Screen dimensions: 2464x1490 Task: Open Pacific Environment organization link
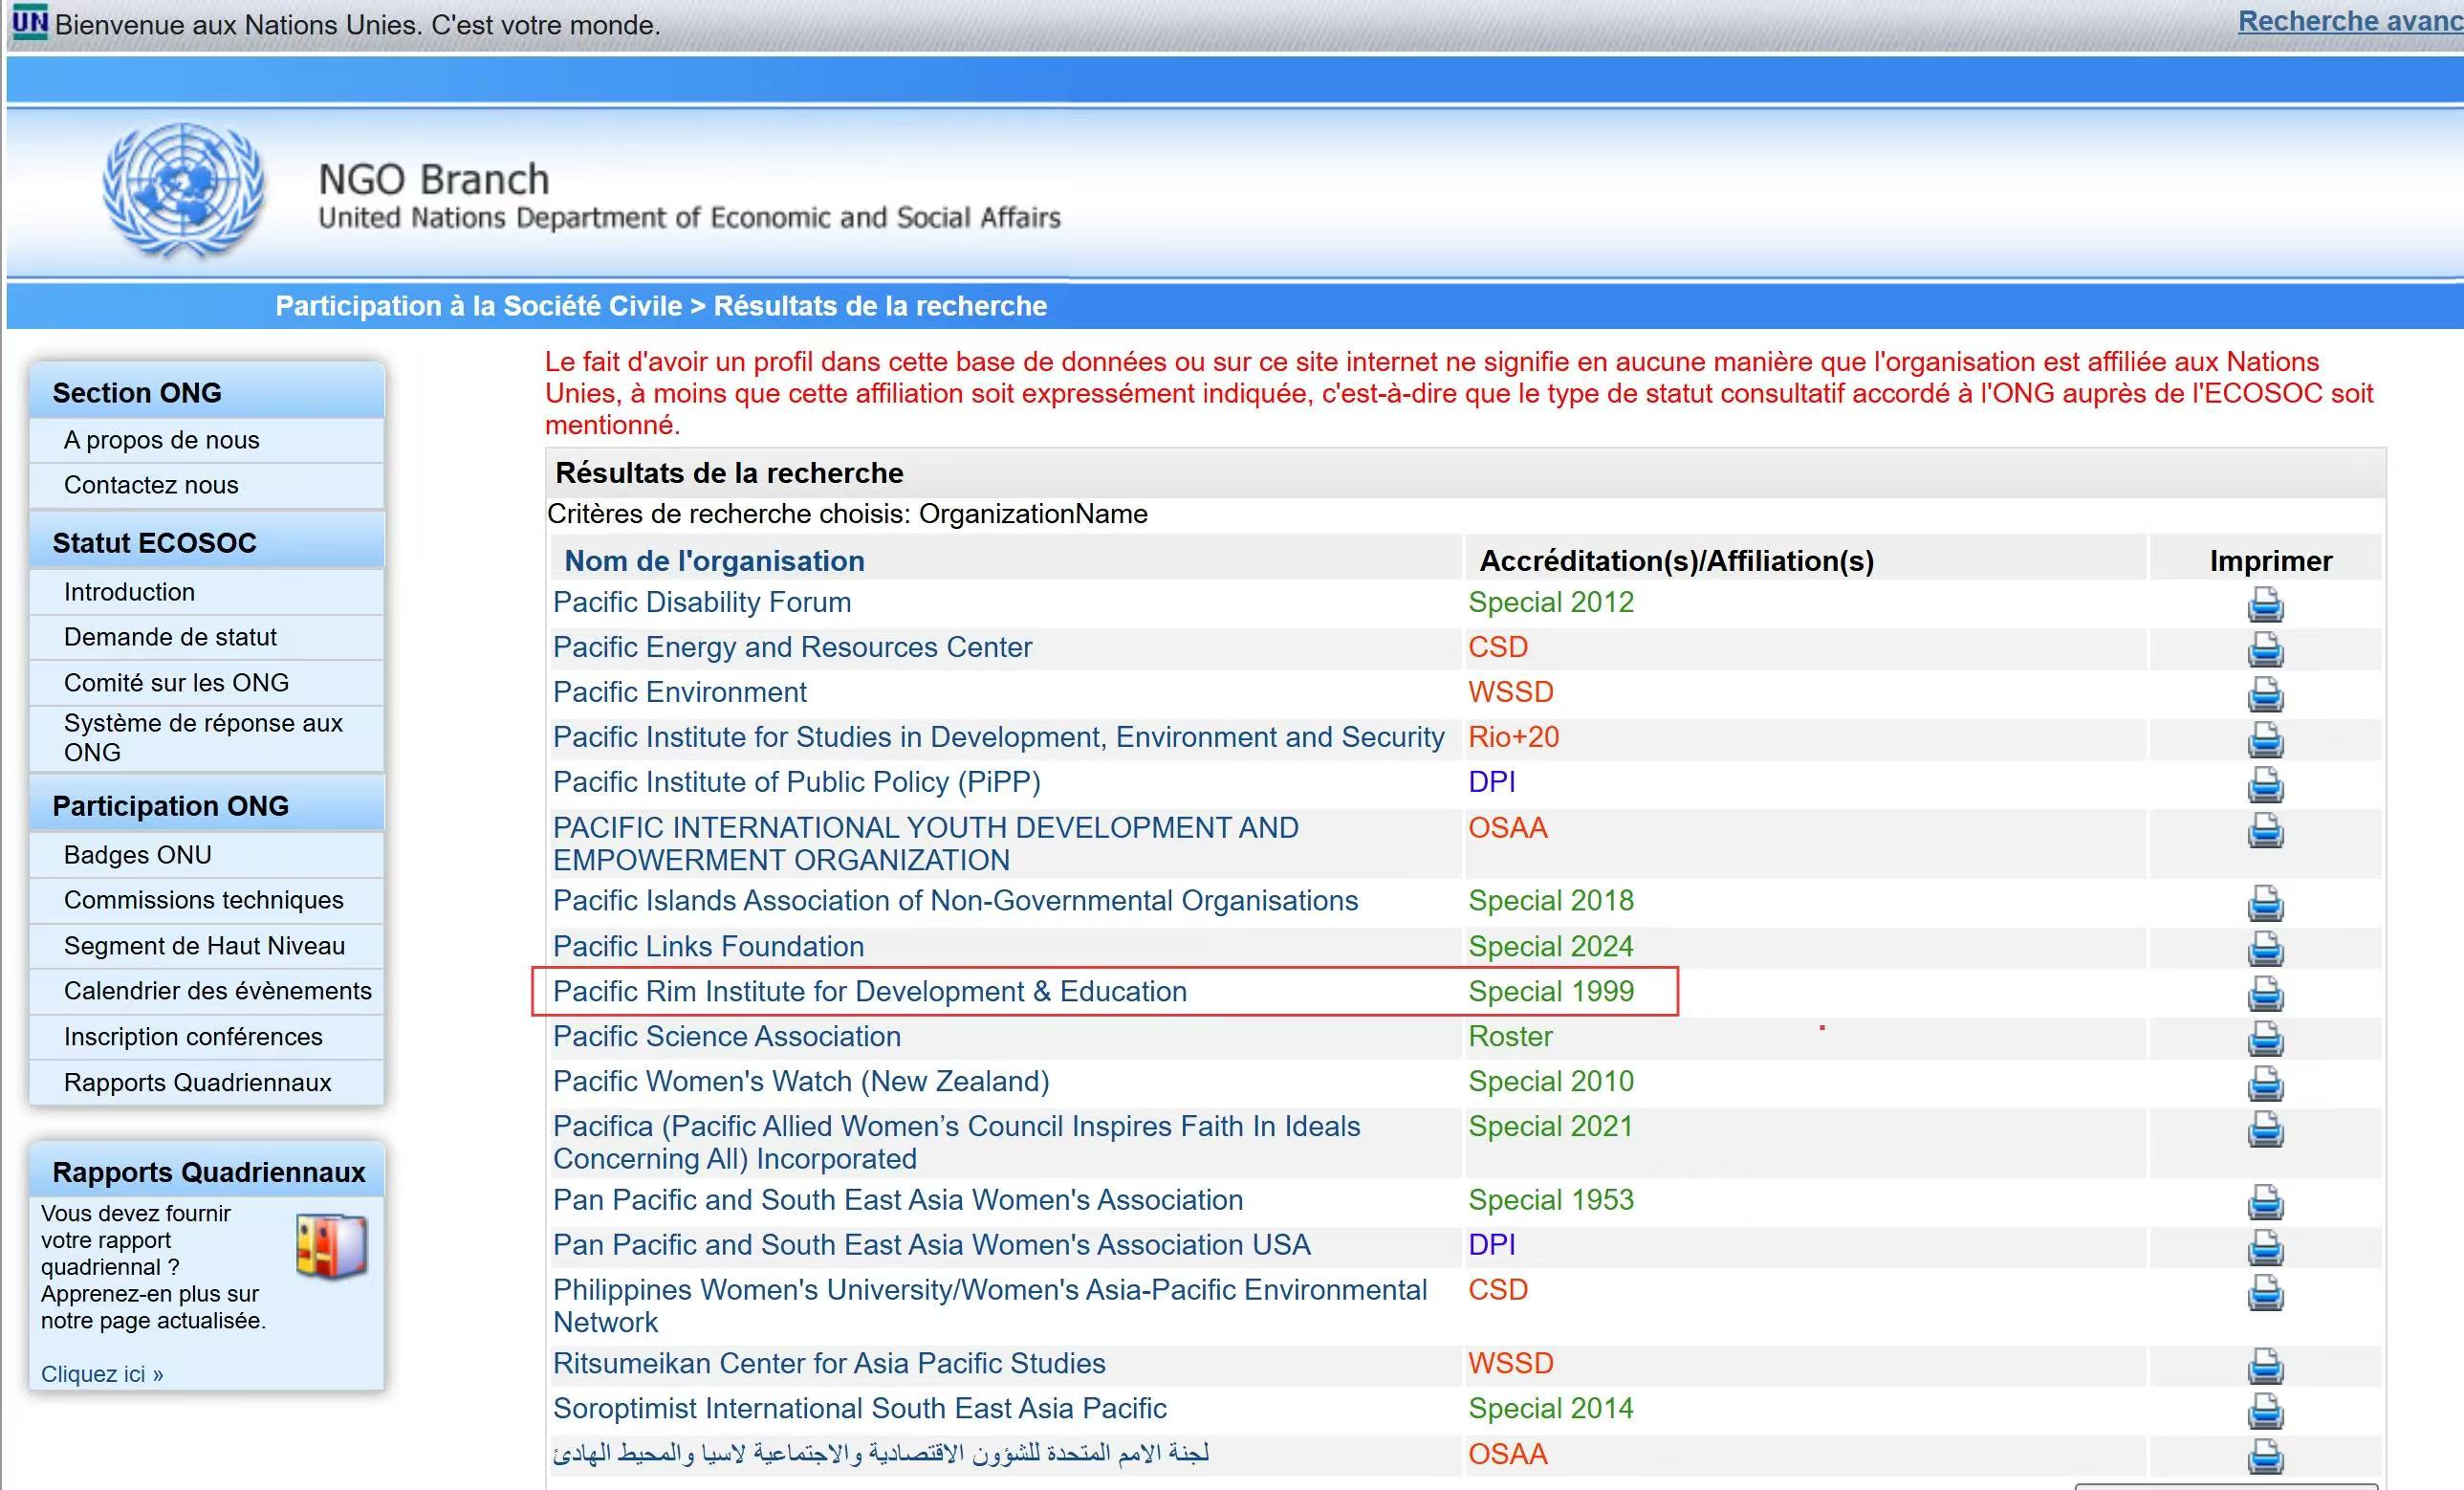click(680, 692)
